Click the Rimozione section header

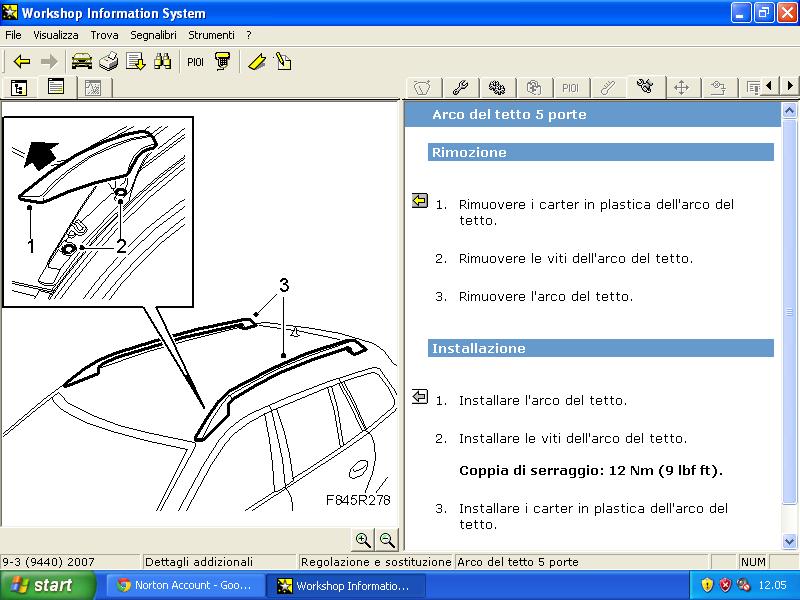click(601, 152)
